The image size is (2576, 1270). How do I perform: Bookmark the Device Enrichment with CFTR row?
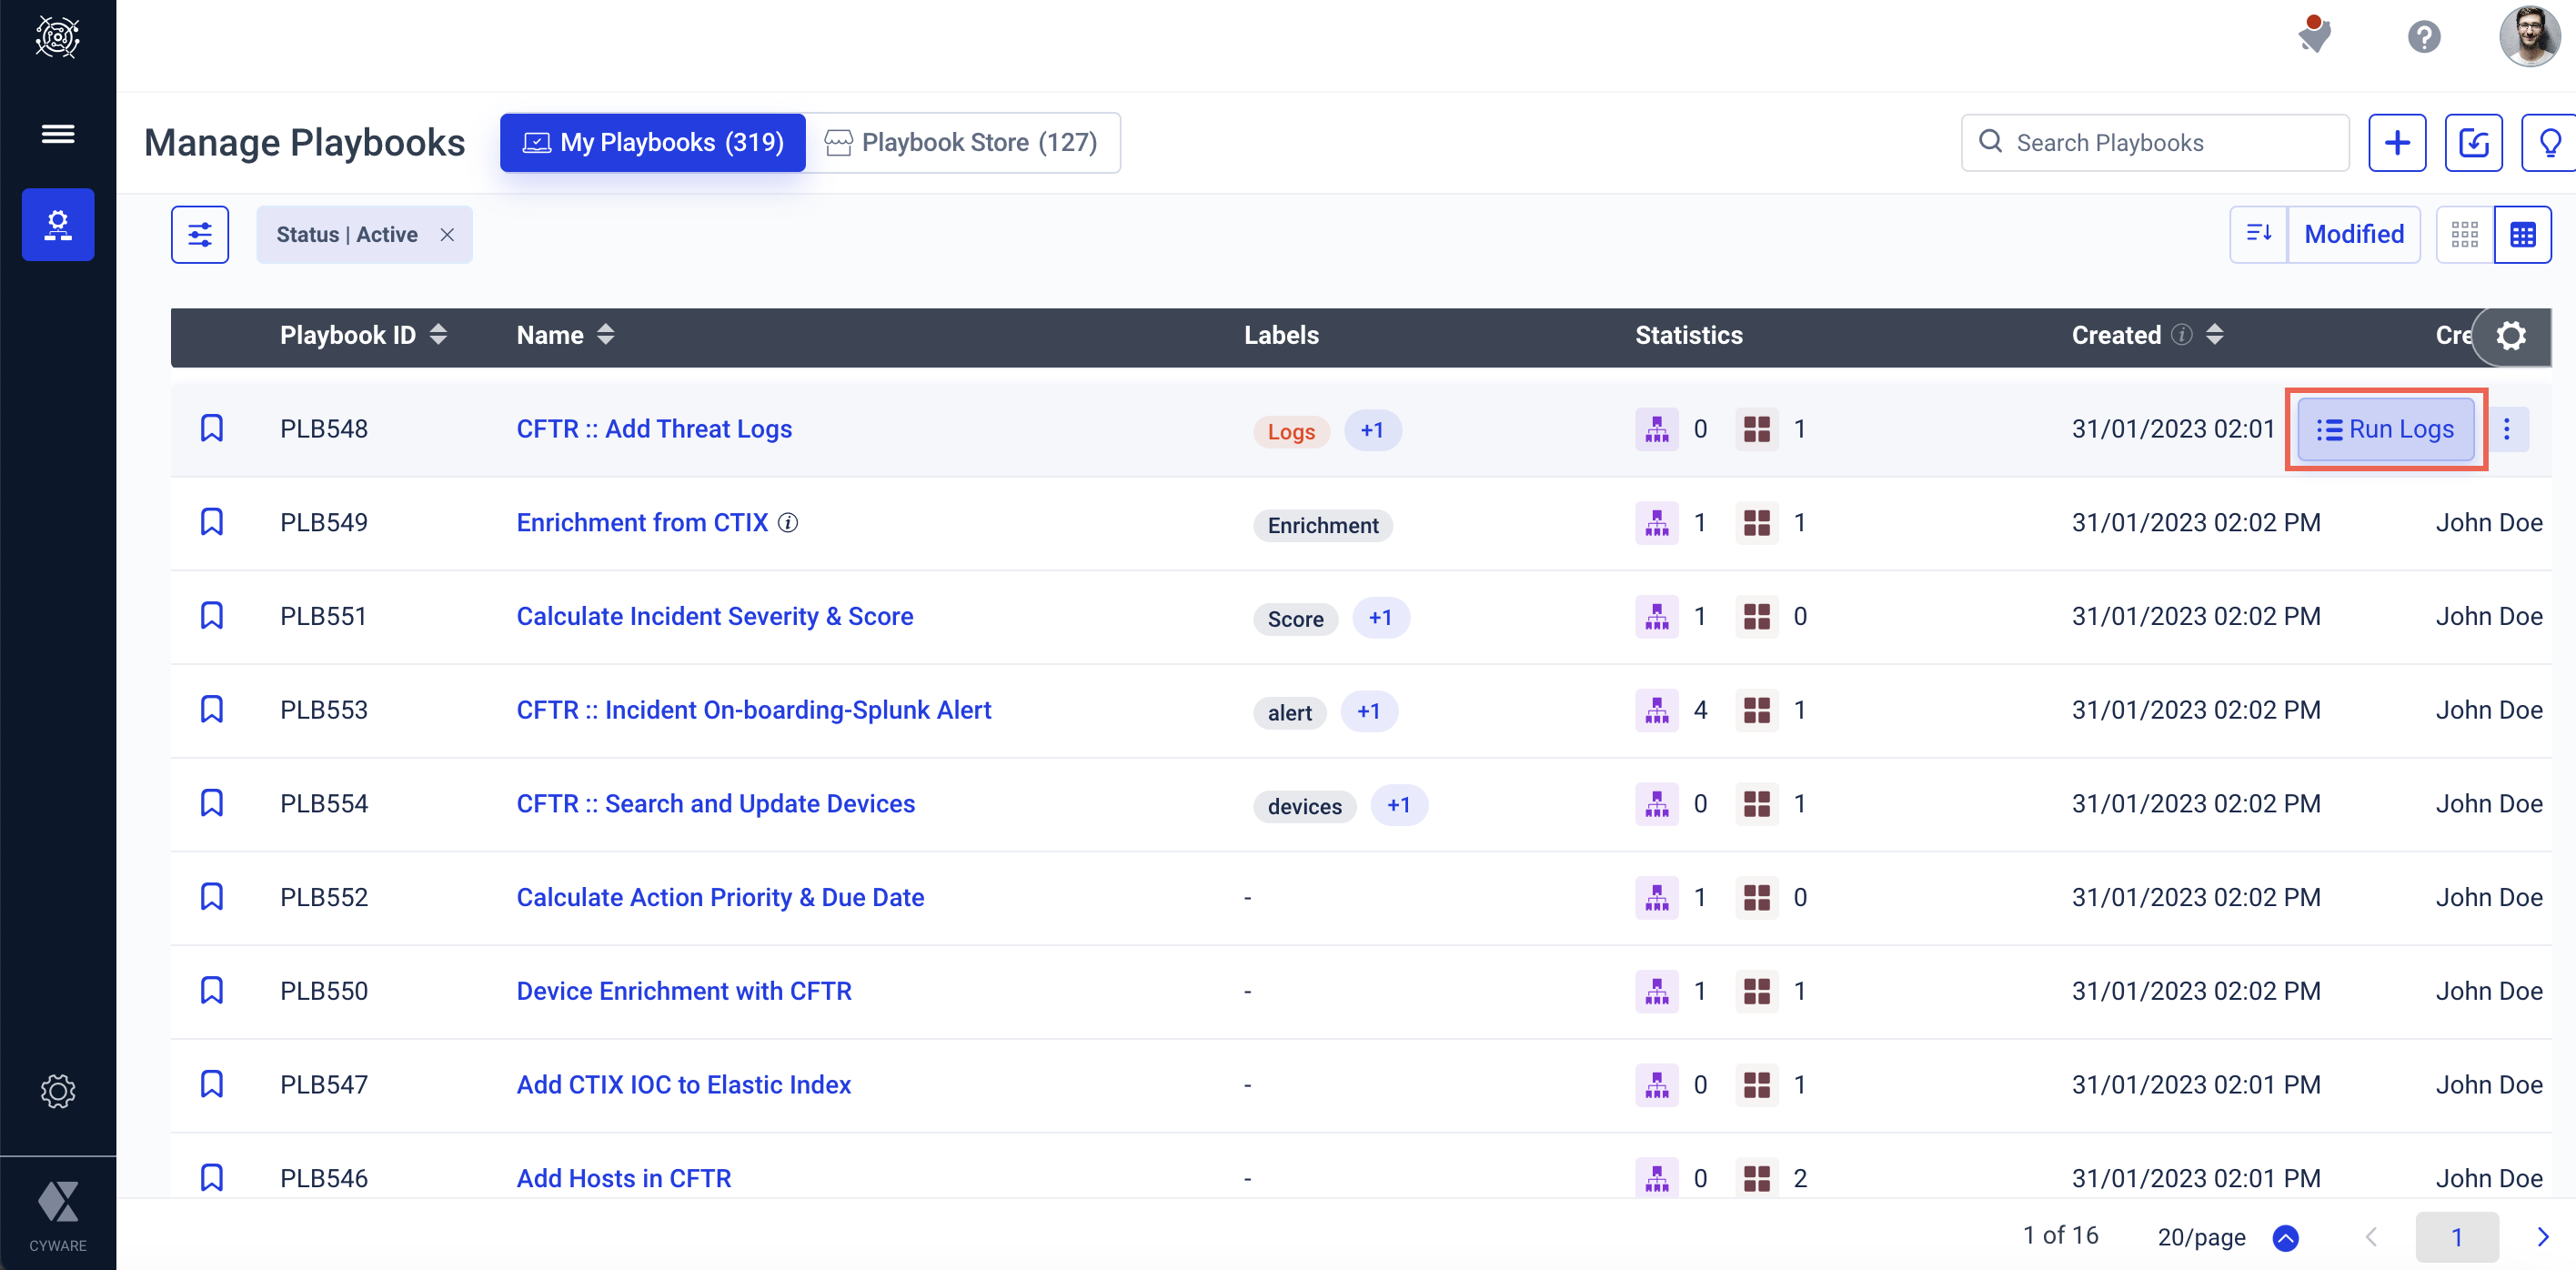click(x=211, y=991)
